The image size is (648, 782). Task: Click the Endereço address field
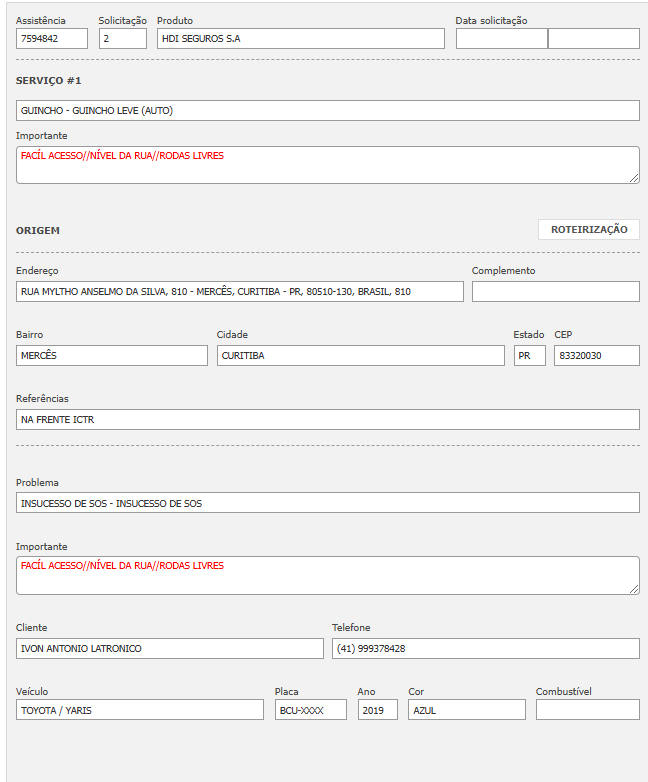pos(240,292)
